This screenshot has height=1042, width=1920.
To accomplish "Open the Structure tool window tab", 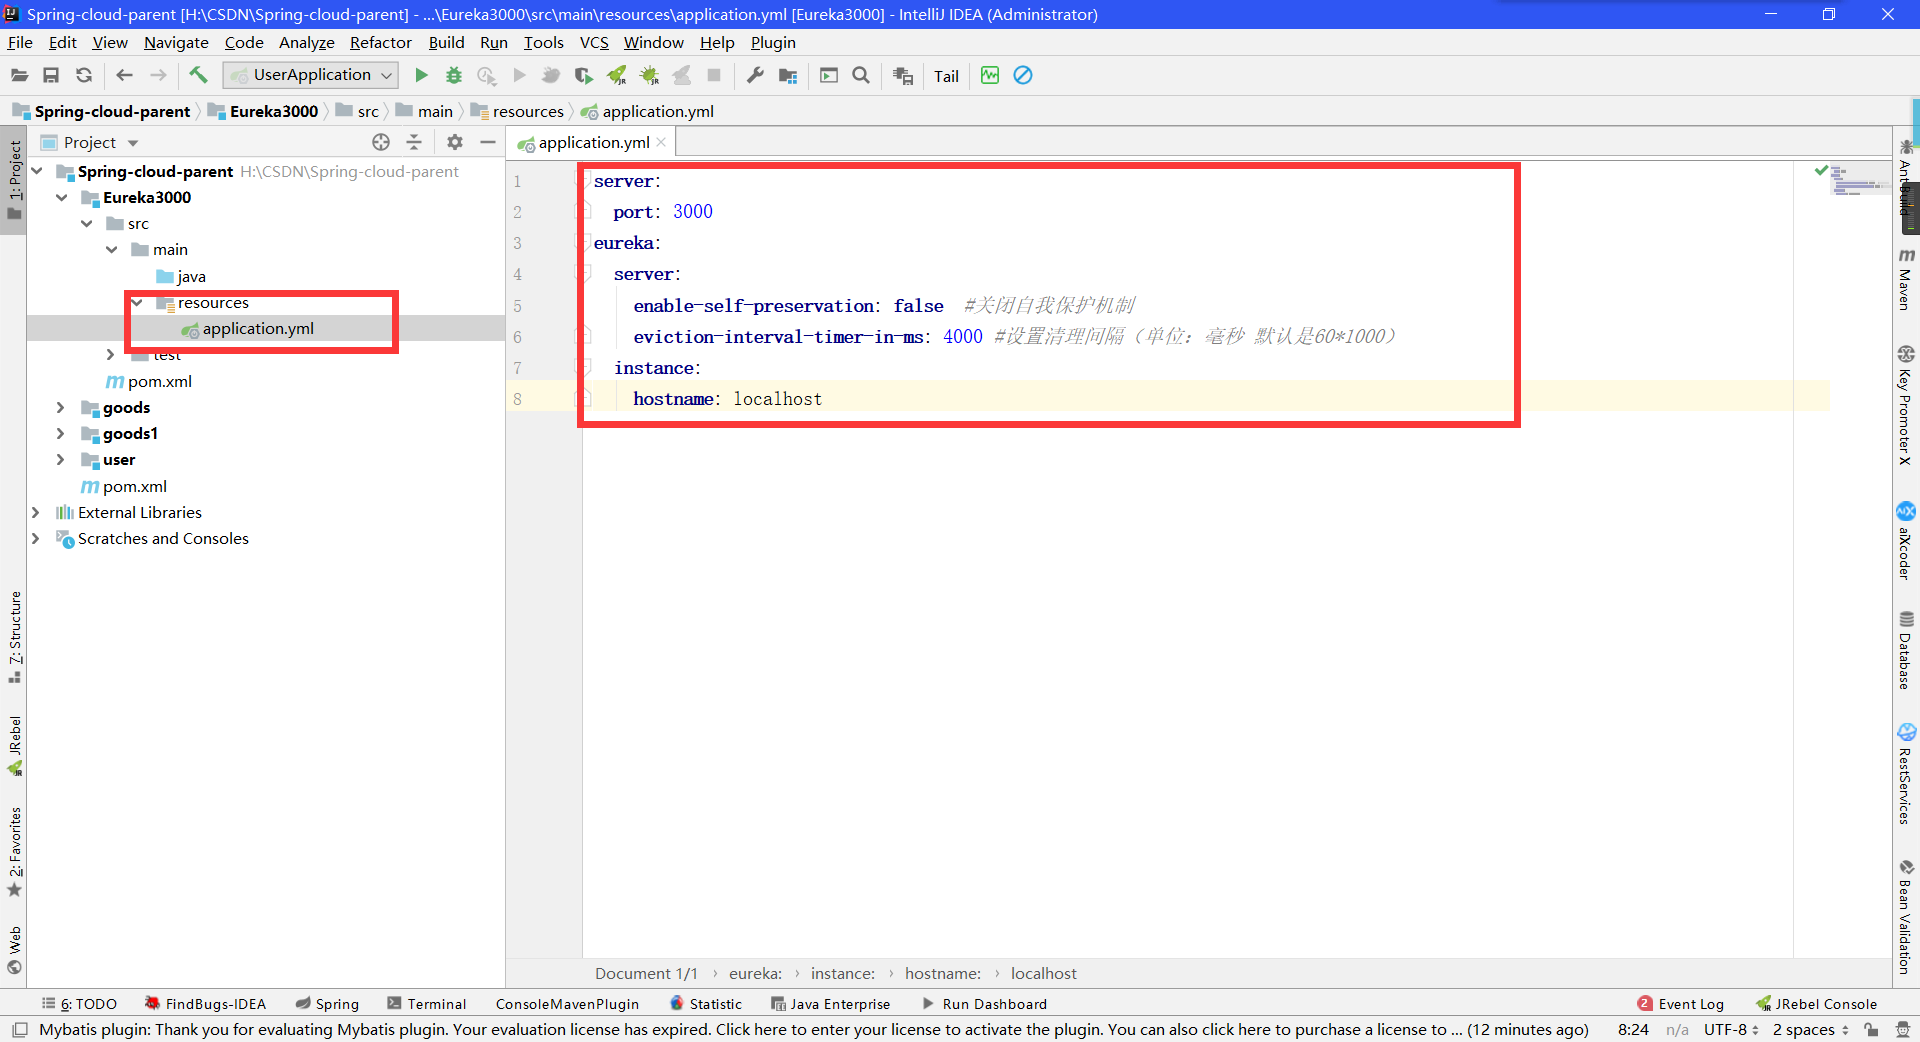I will tap(14, 637).
